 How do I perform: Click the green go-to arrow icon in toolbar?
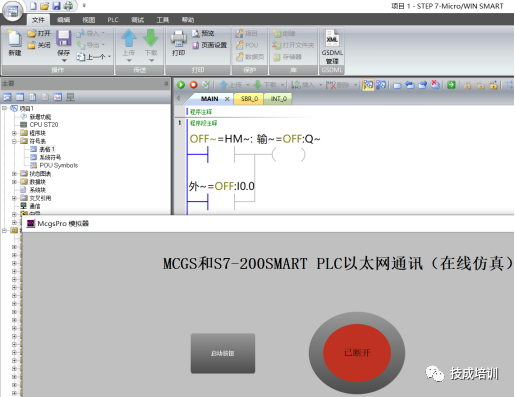pyautogui.click(x=451, y=85)
